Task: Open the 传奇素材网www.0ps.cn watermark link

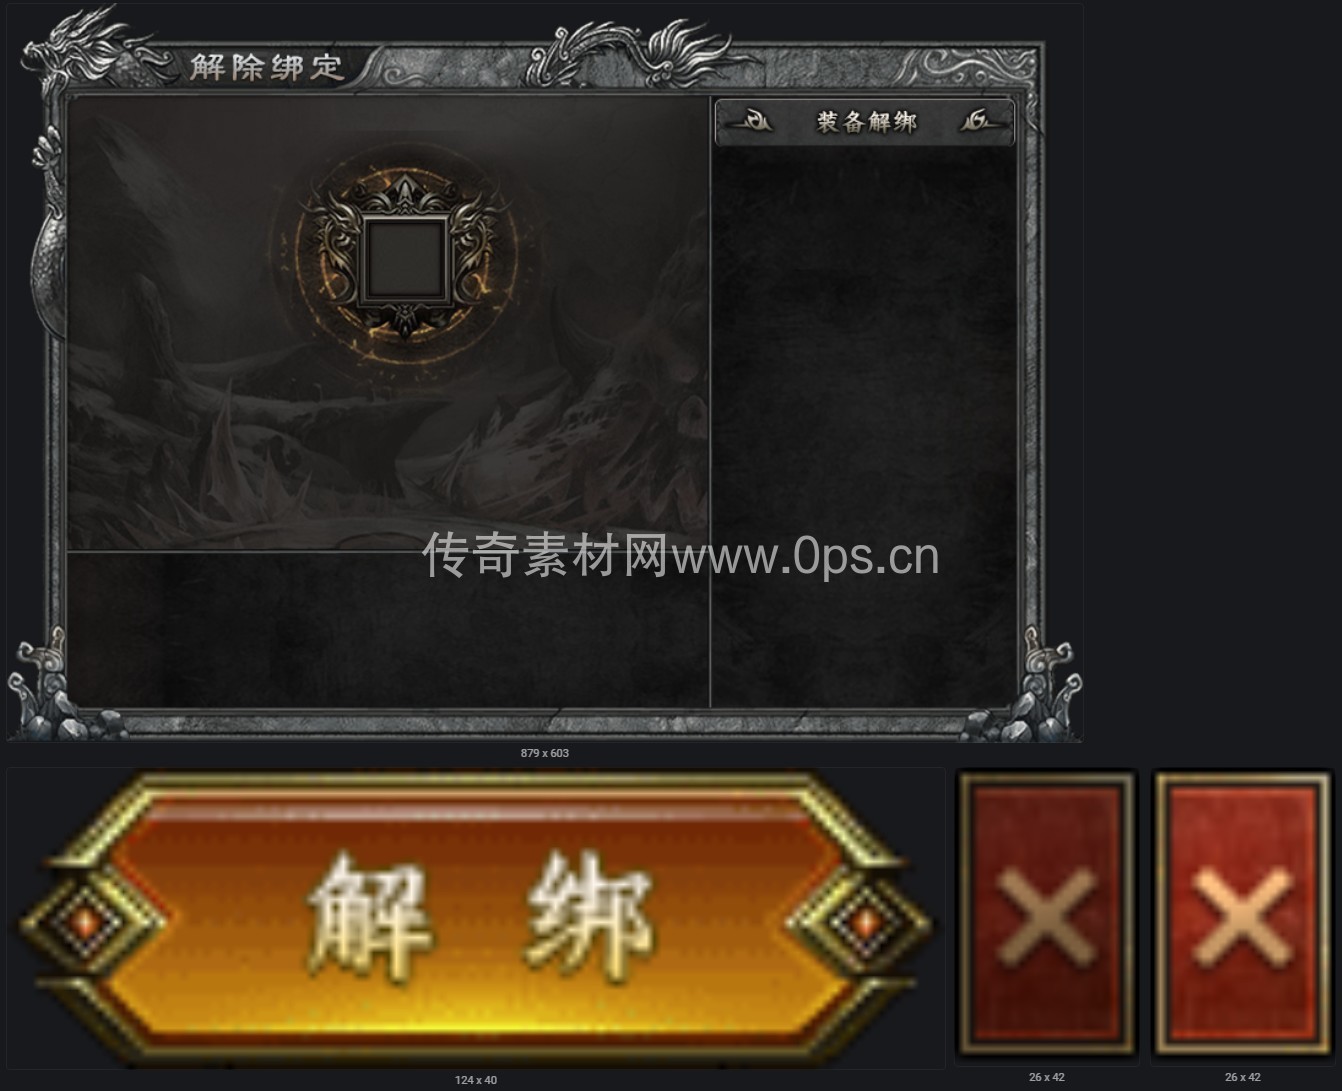Action: click(x=680, y=555)
